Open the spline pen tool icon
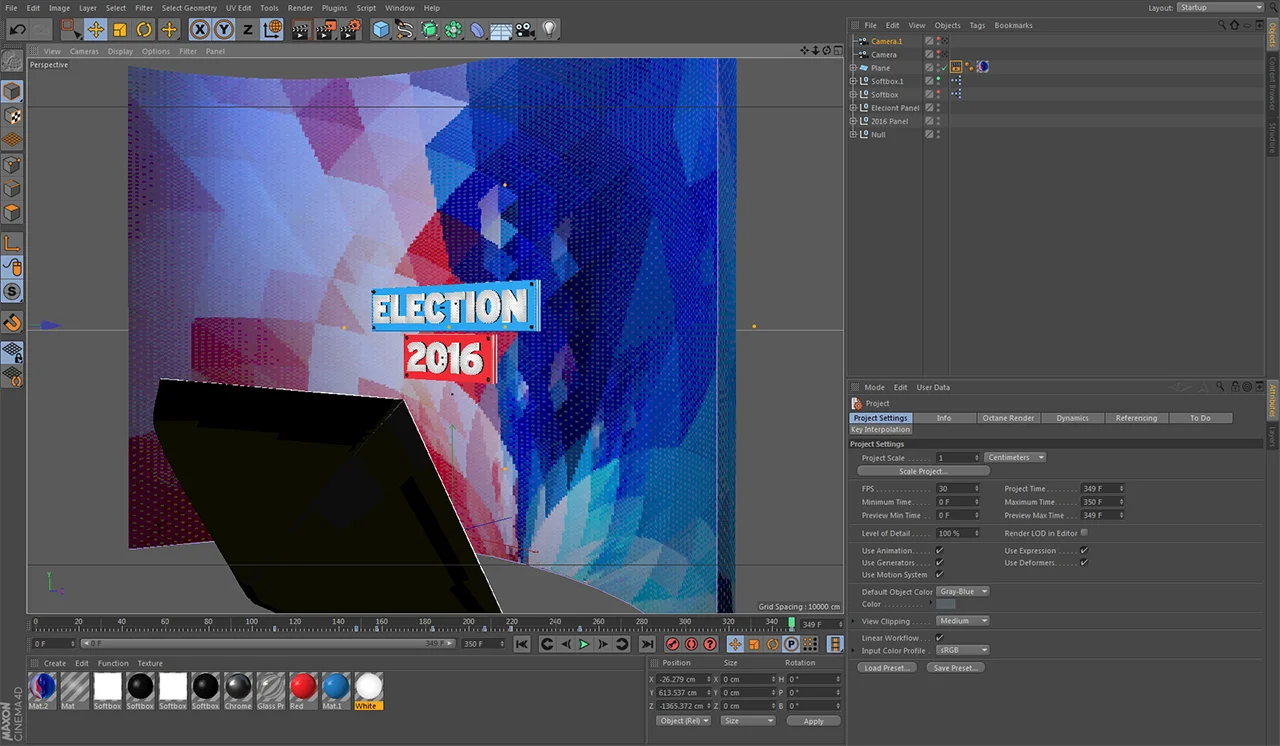The height and width of the screenshot is (746, 1280). pyautogui.click(x=405, y=30)
